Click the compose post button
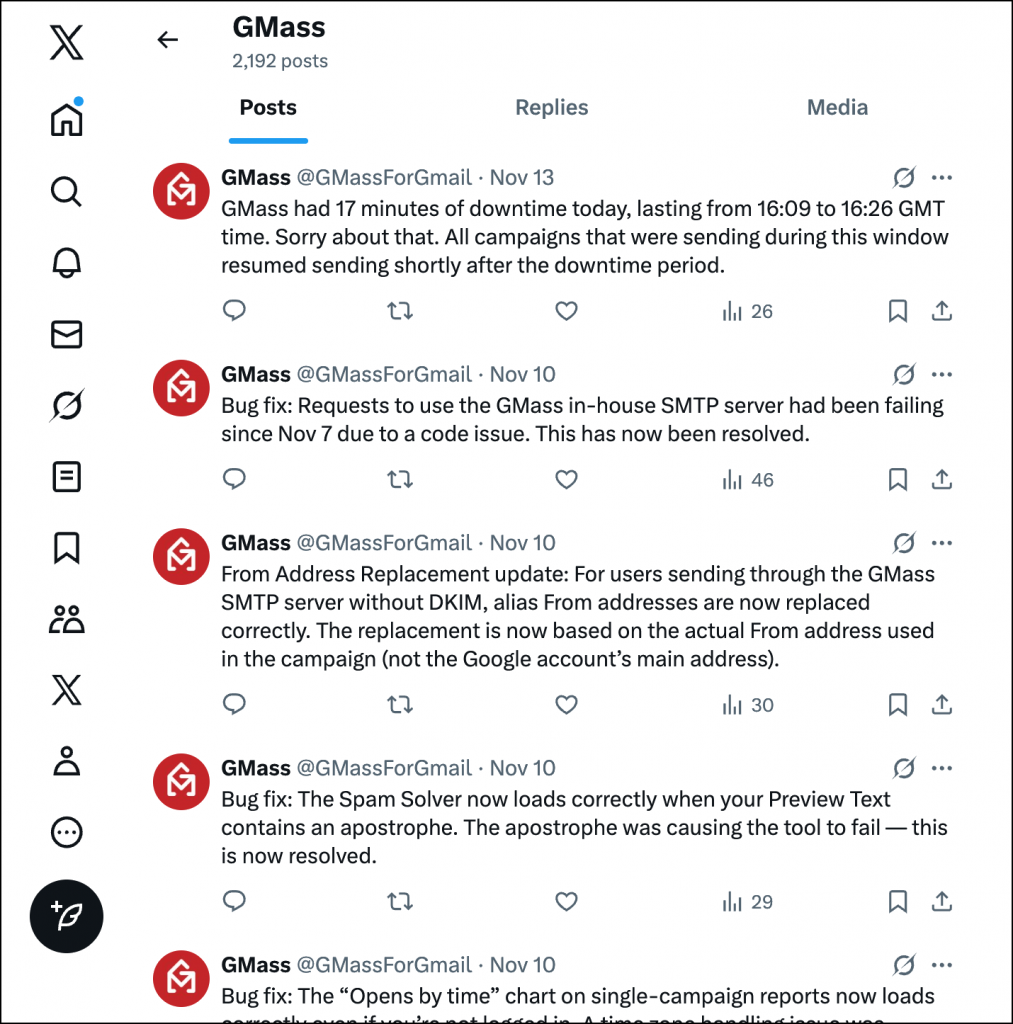This screenshot has width=1013, height=1024. tap(66, 915)
